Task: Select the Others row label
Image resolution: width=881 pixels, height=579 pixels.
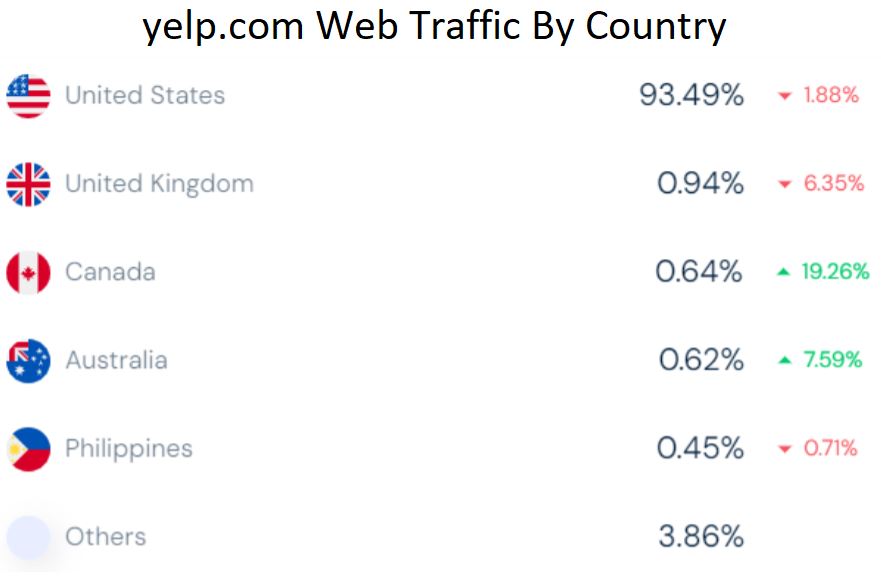Action: tap(105, 537)
